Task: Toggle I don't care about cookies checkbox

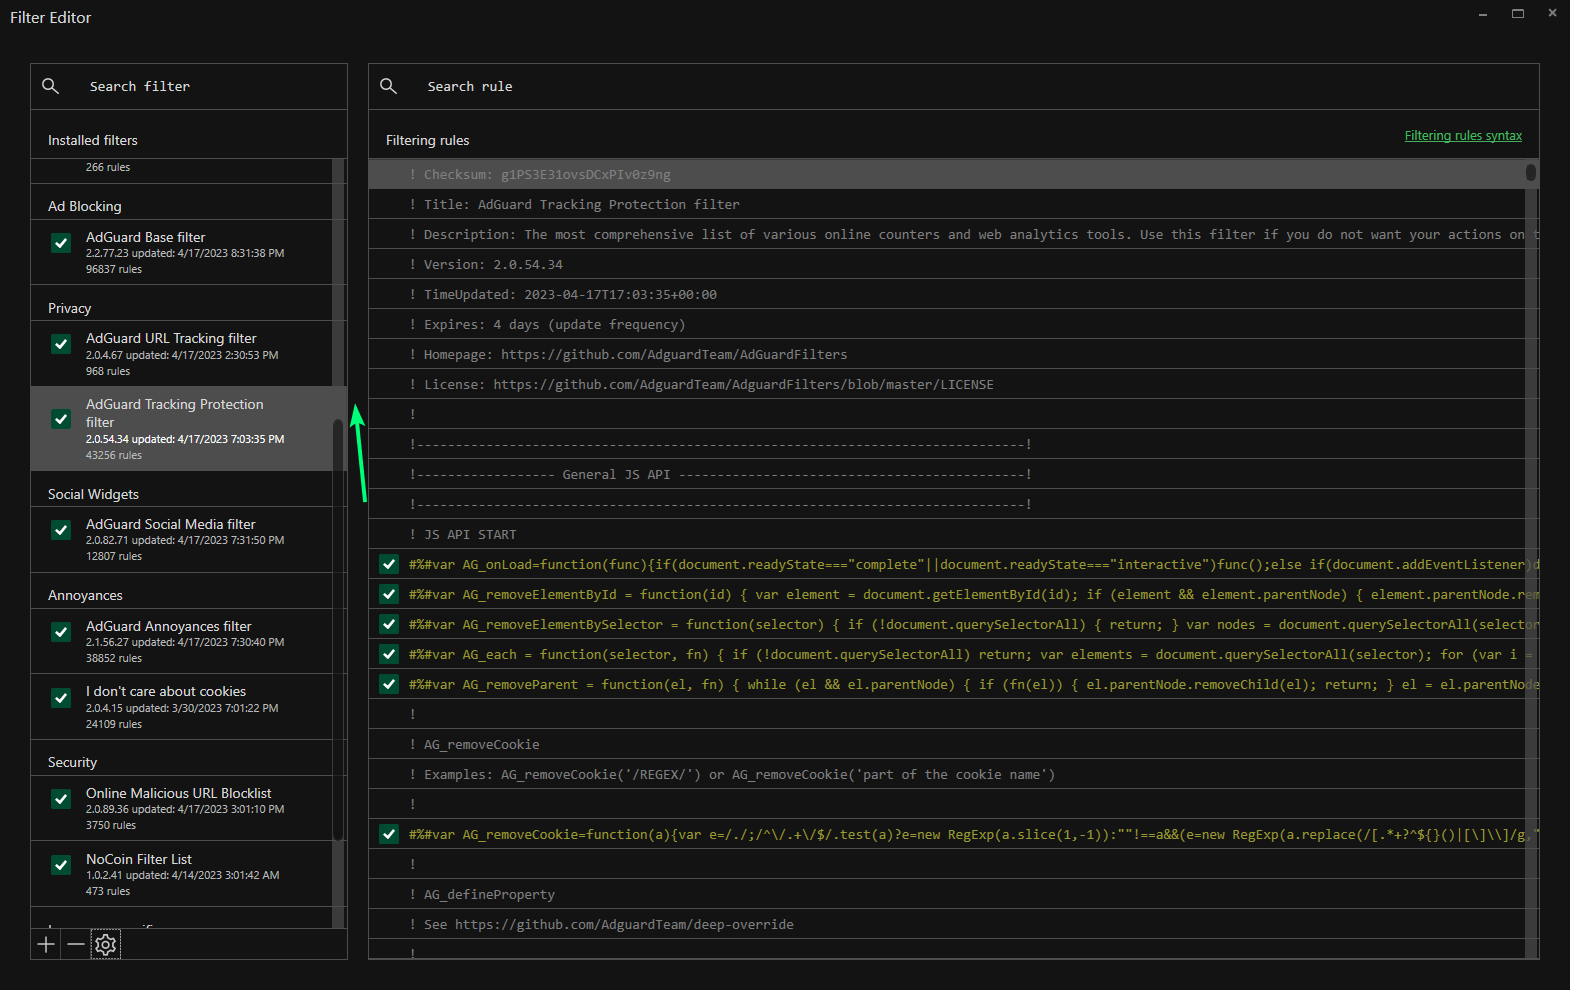Action: tap(61, 698)
